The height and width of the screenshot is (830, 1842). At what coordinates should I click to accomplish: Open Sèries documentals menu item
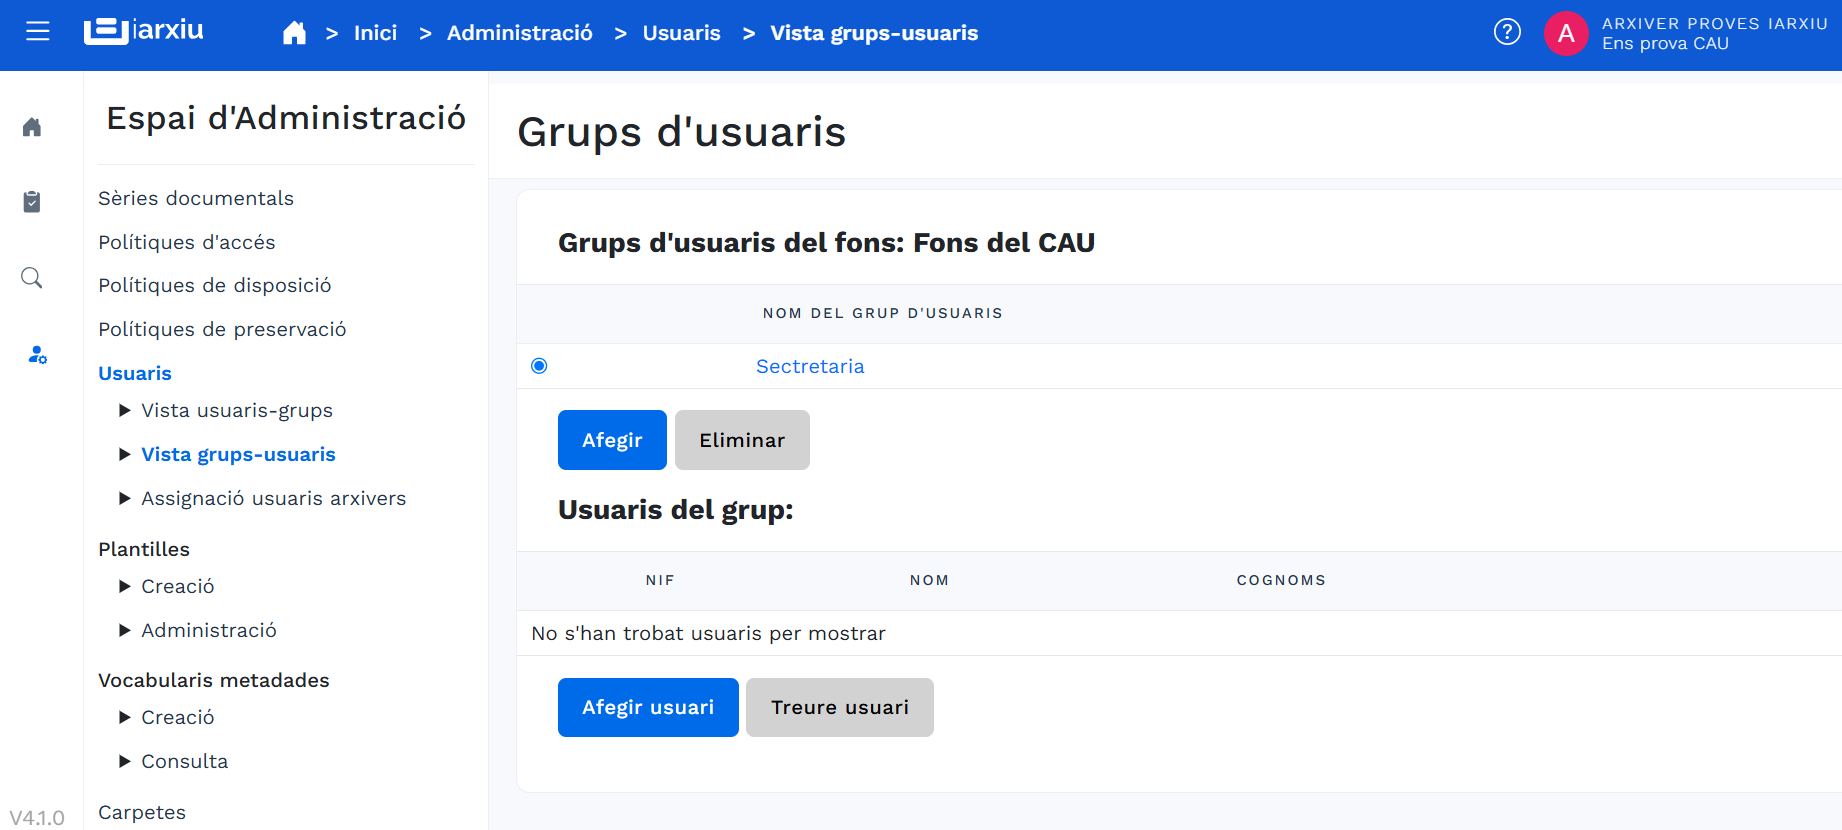tap(196, 198)
